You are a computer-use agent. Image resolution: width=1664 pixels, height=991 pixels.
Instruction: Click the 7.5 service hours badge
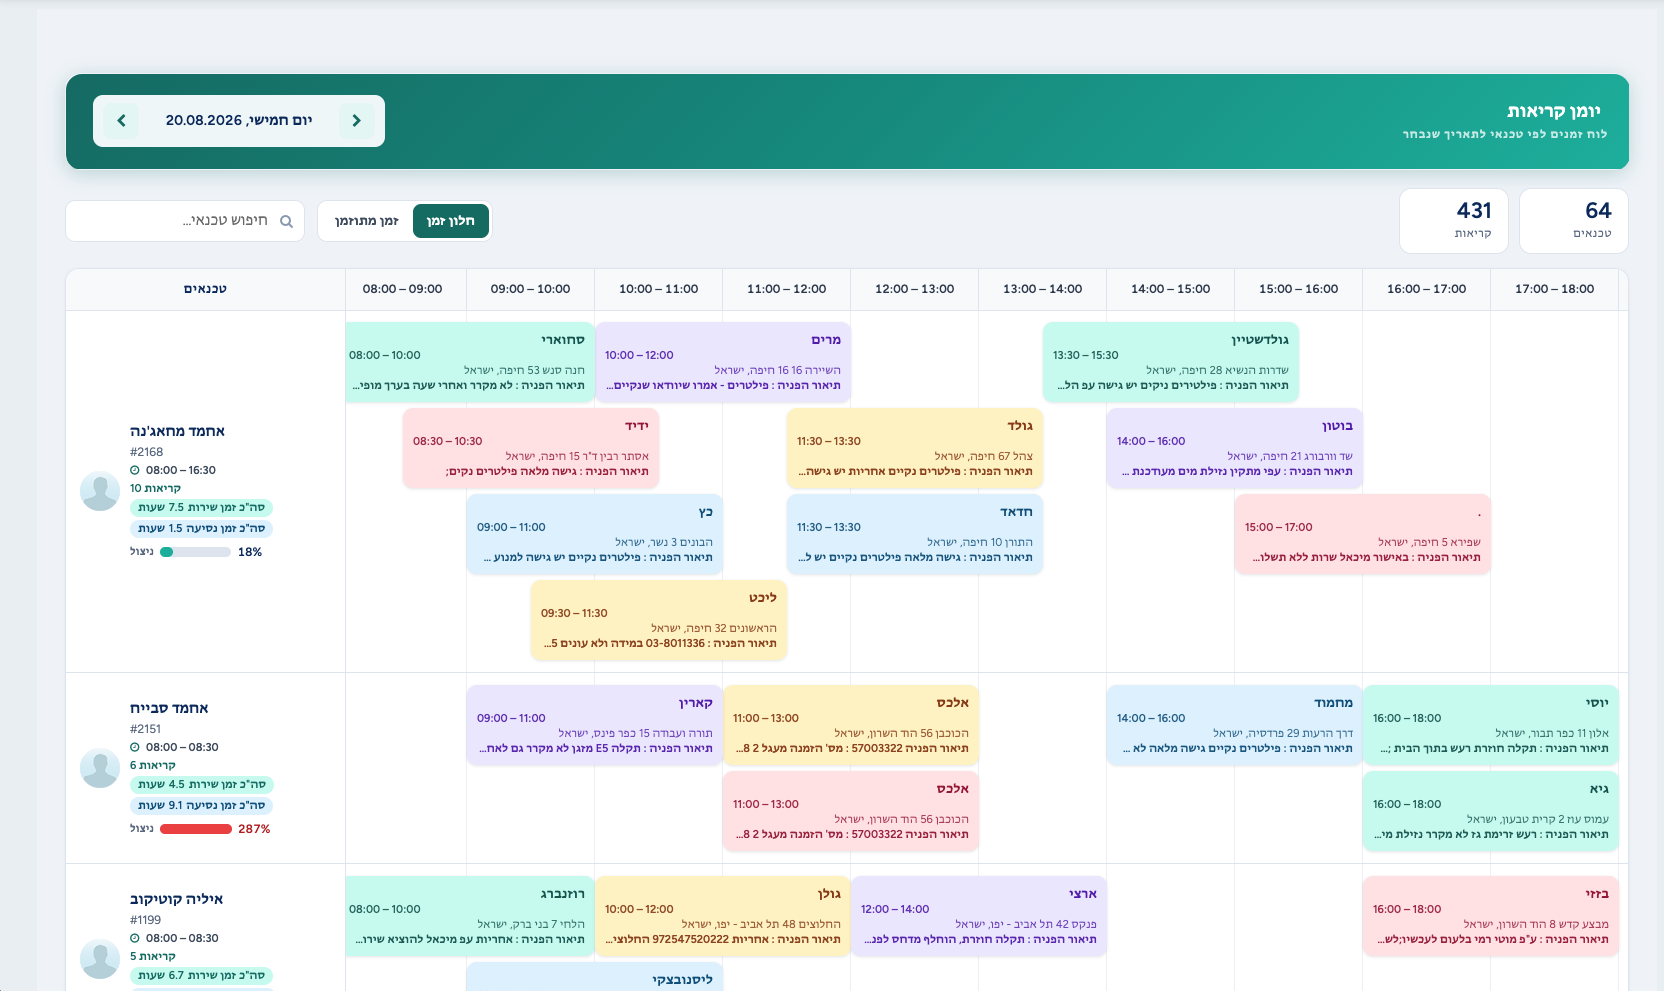pos(201,508)
